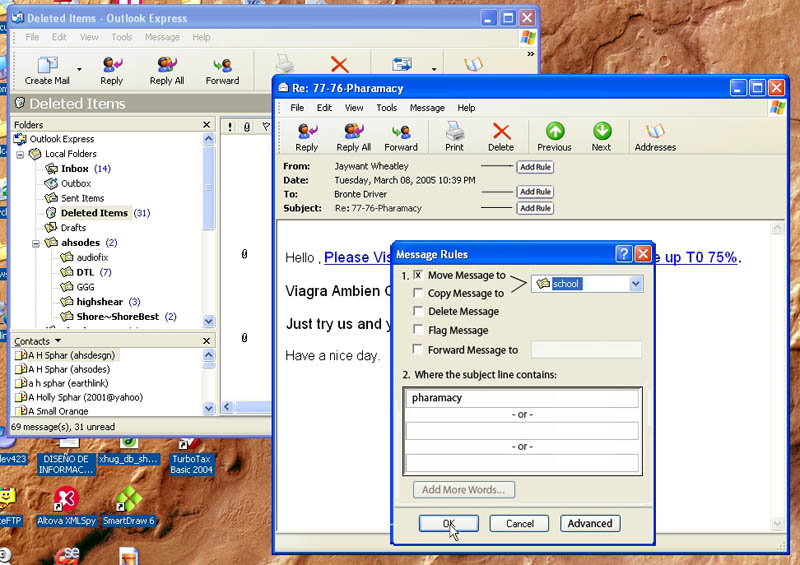Select the highshear folder
800x565 pixels.
pyautogui.click(x=99, y=302)
